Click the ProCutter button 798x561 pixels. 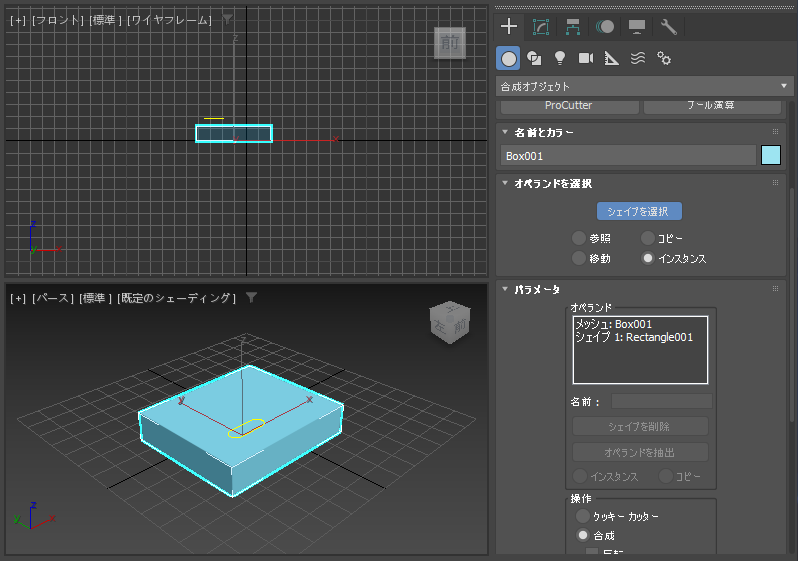point(569,105)
